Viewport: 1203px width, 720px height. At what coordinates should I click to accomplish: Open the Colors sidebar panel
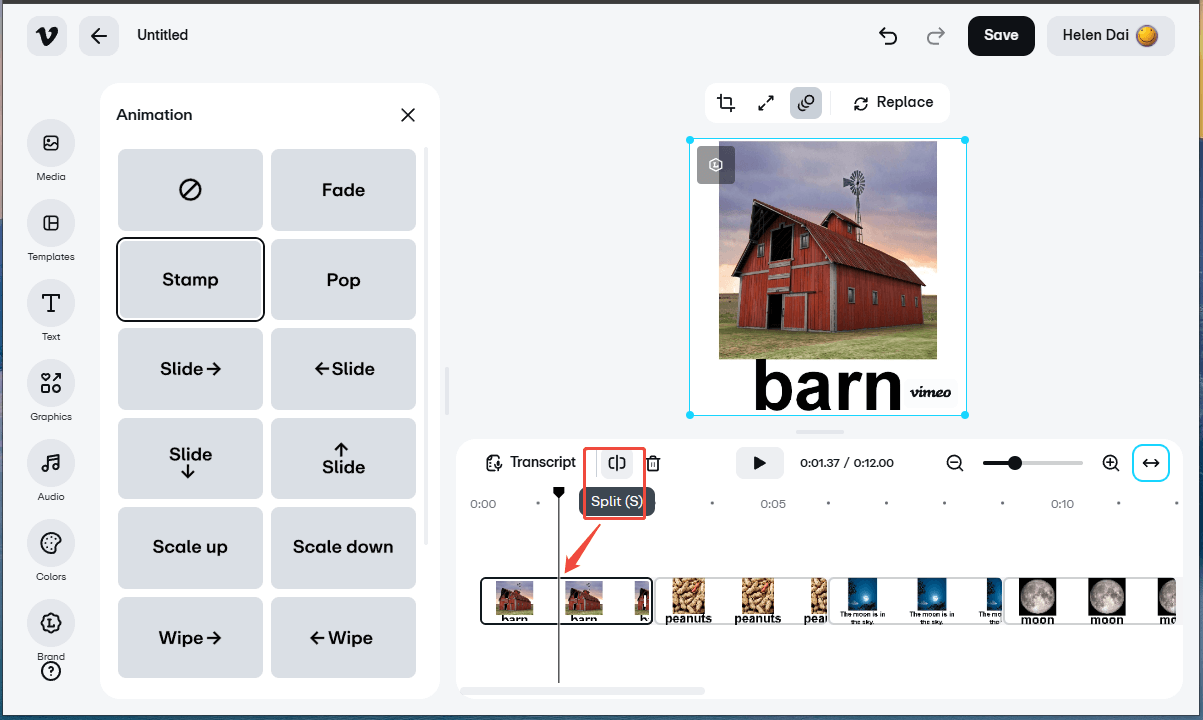coord(51,551)
